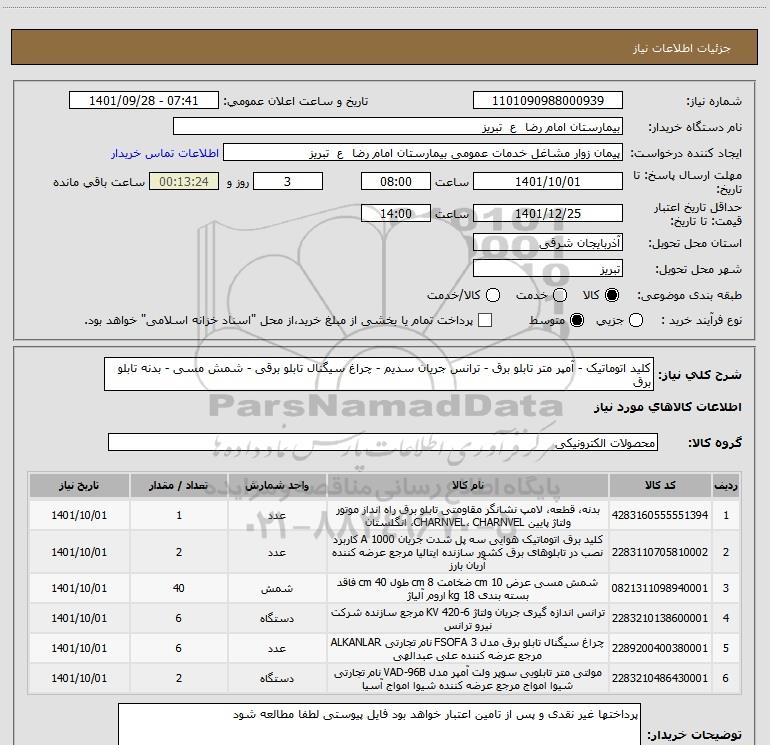
Task: Click the section heading اطلاعات کالاهای مورد نیاز
Action: coord(667,407)
